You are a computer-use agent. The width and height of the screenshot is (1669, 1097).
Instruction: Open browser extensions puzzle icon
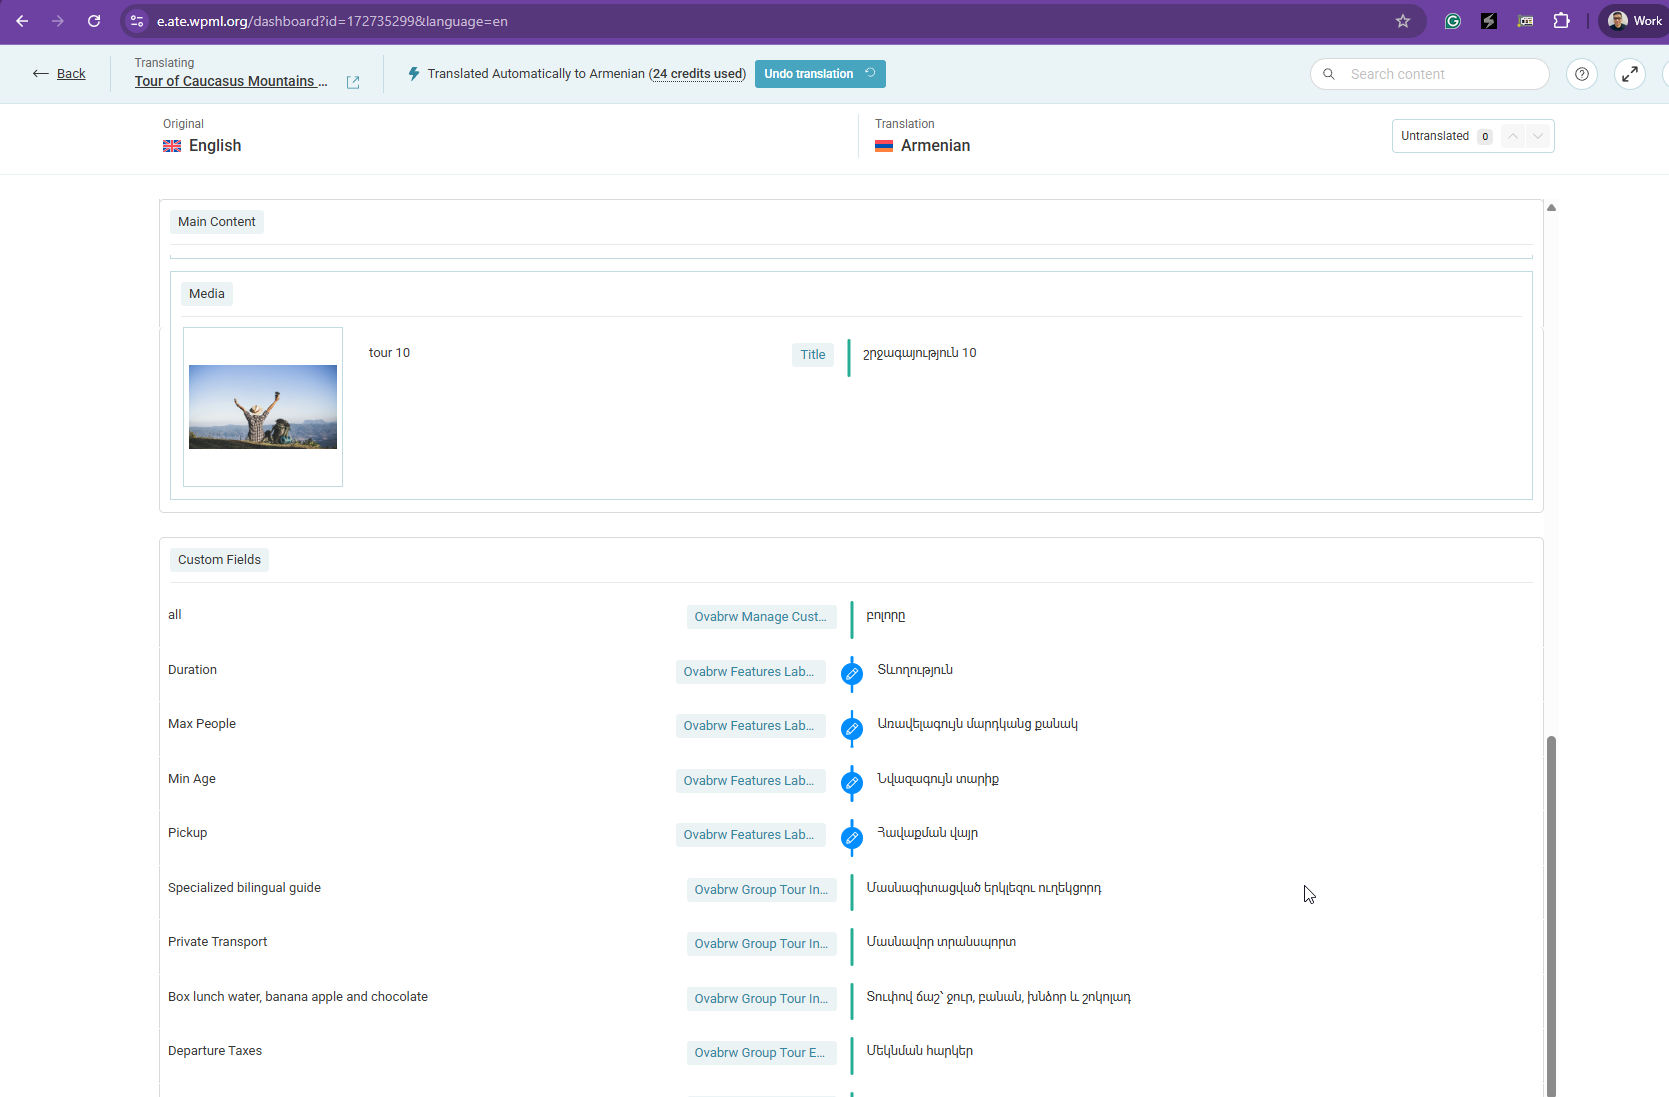tap(1561, 21)
